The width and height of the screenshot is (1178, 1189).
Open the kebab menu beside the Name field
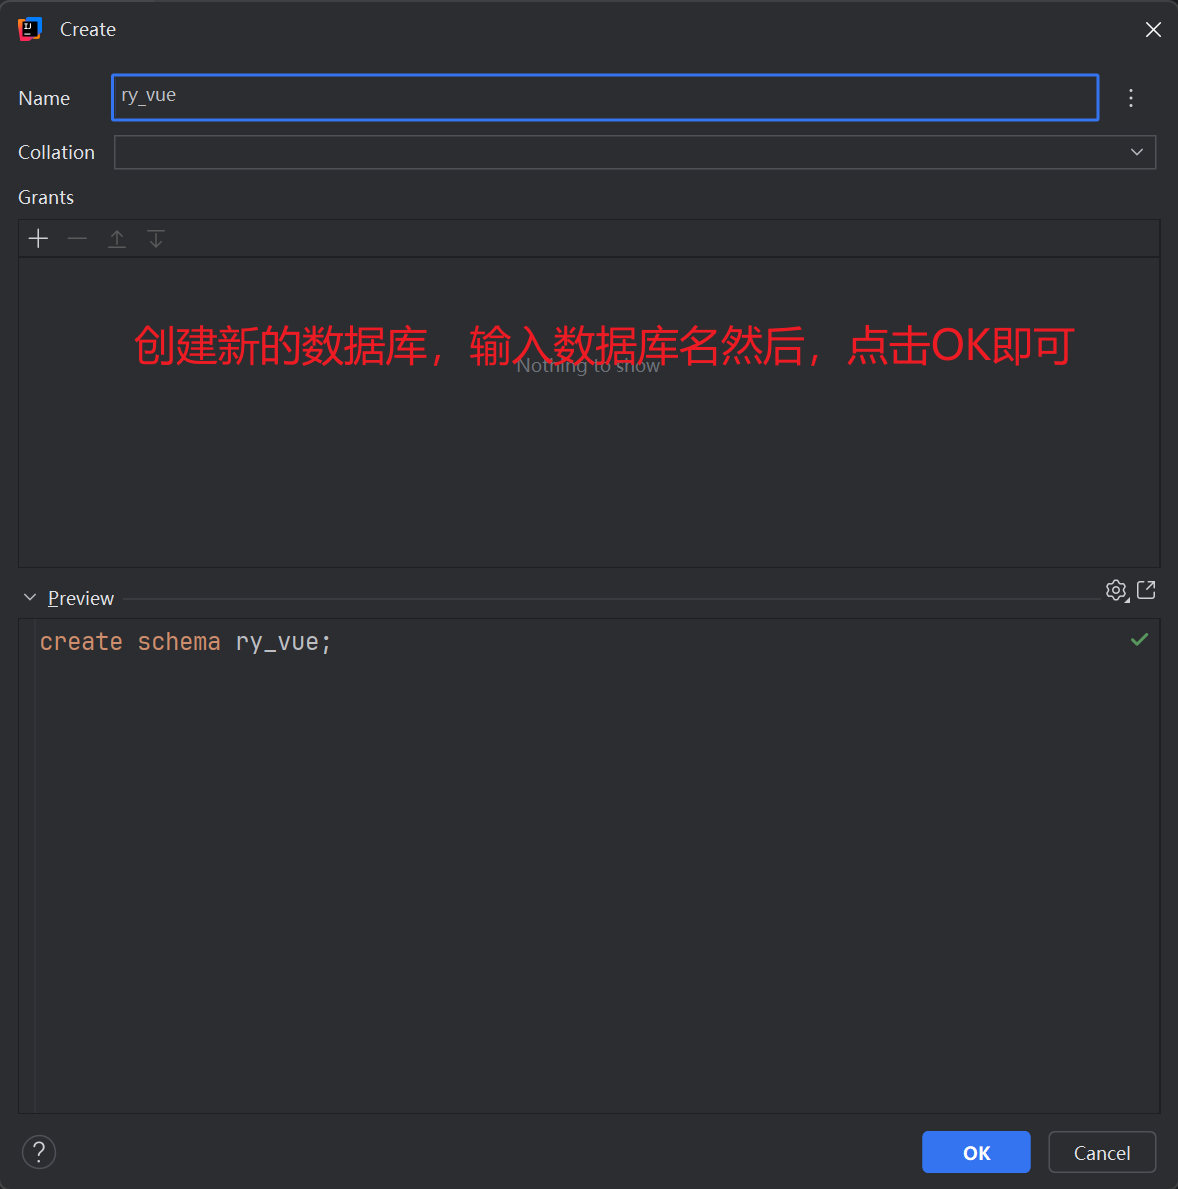[x=1131, y=98]
